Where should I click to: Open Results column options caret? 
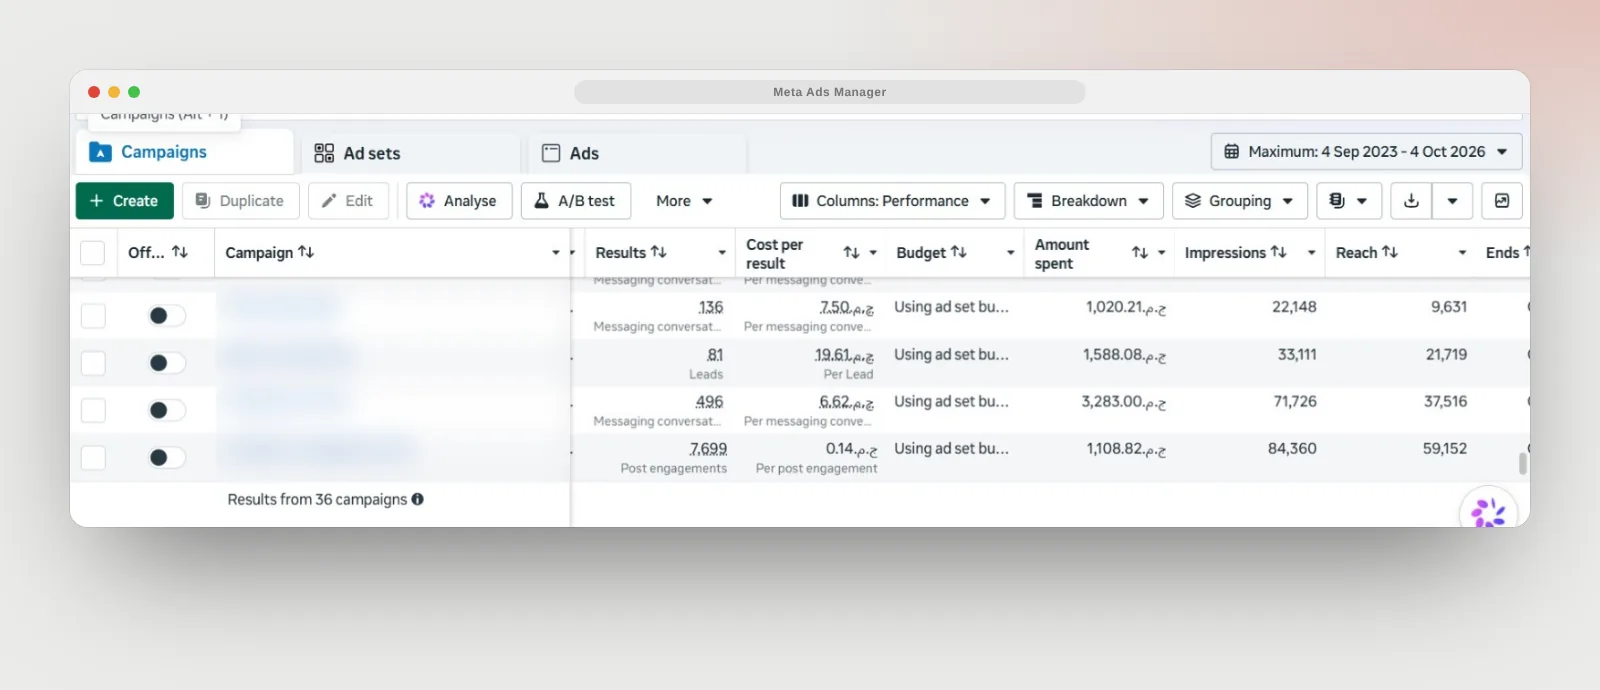tap(722, 253)
